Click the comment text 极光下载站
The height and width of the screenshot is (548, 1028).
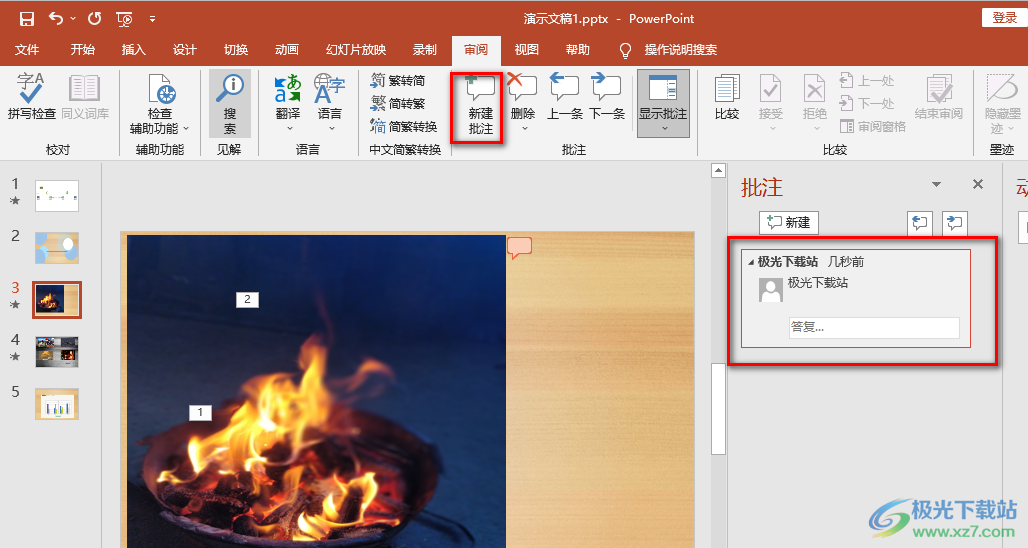click(x=818, y=283)
